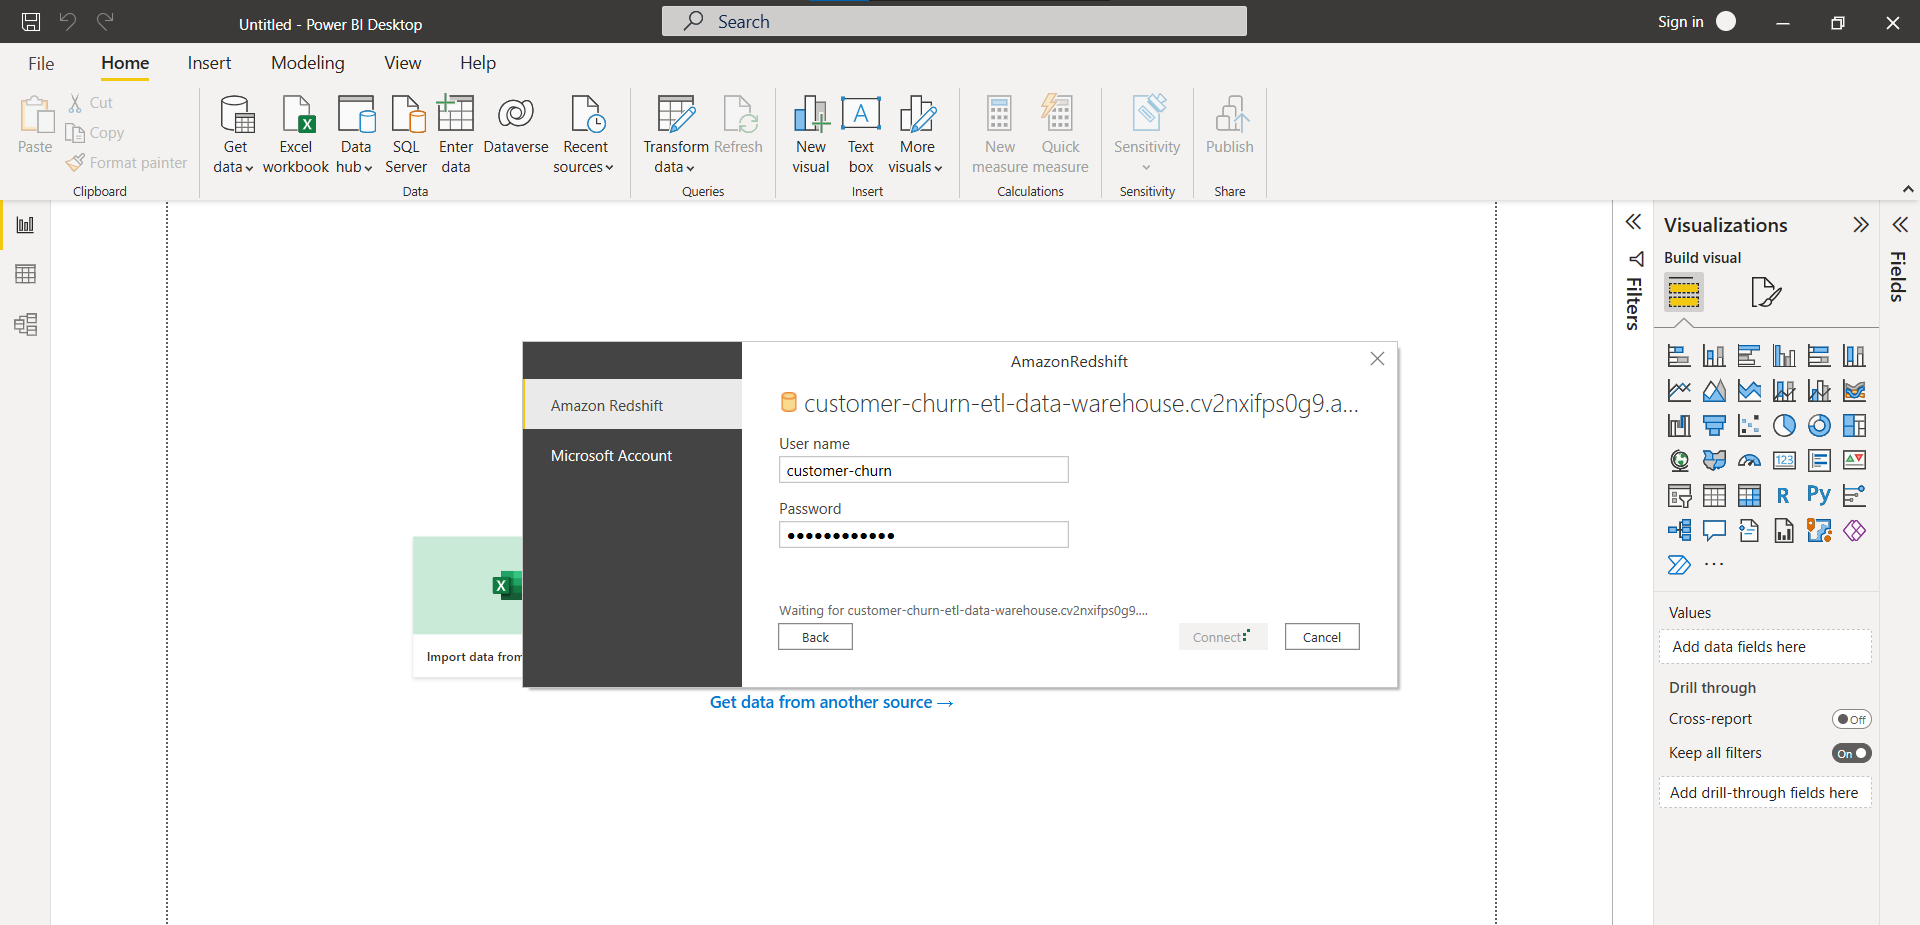This screenshot has width=1920, height=925.
Task: Expand the Filters pane
Action: coord(1633,222)
